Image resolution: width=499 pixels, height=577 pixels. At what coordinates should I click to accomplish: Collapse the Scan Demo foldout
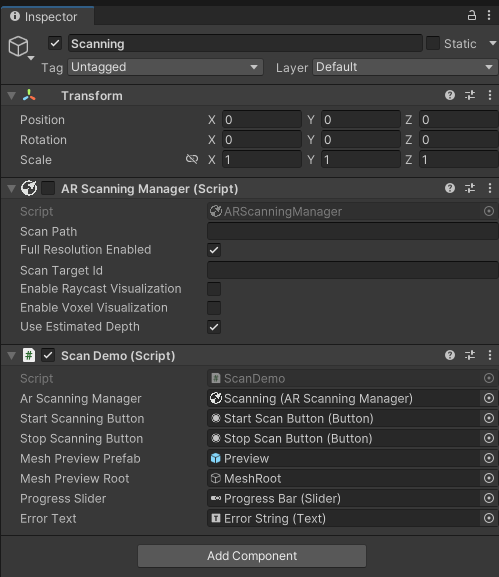[11, 355]
